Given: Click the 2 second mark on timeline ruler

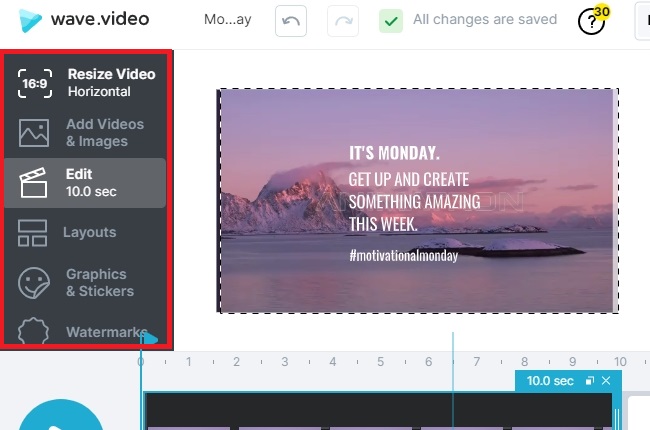Looking at the screenshot, I should click(x=236, y=362).
